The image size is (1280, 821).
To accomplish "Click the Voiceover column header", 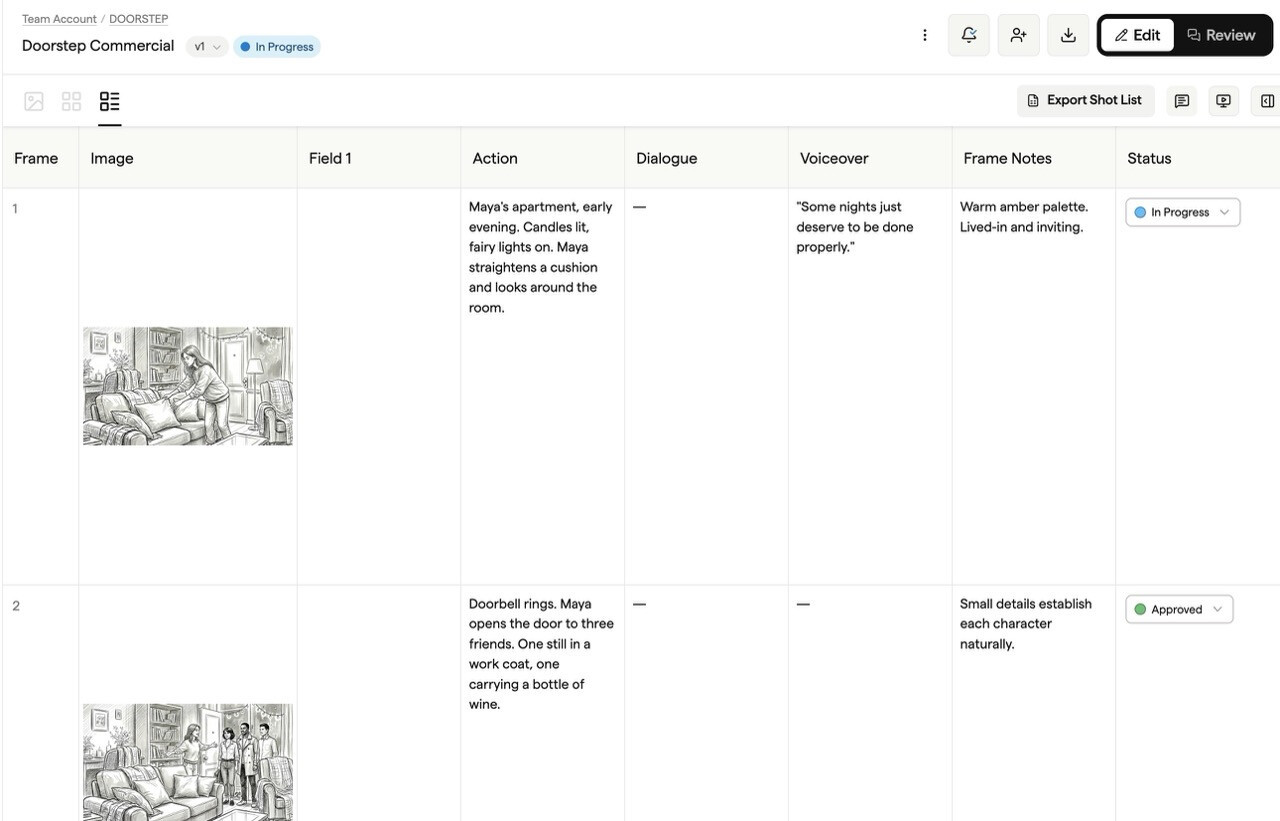I will [x=870, y=158].
